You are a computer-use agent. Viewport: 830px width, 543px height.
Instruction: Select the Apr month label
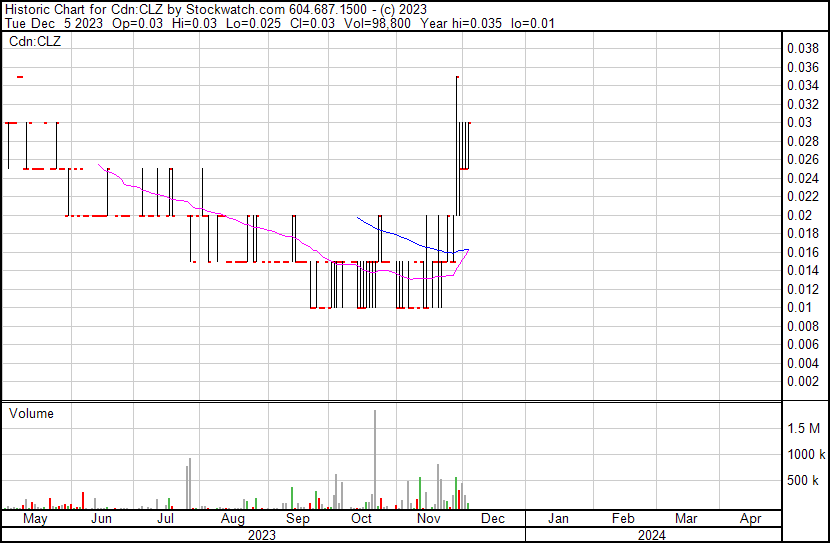point(751,519)
